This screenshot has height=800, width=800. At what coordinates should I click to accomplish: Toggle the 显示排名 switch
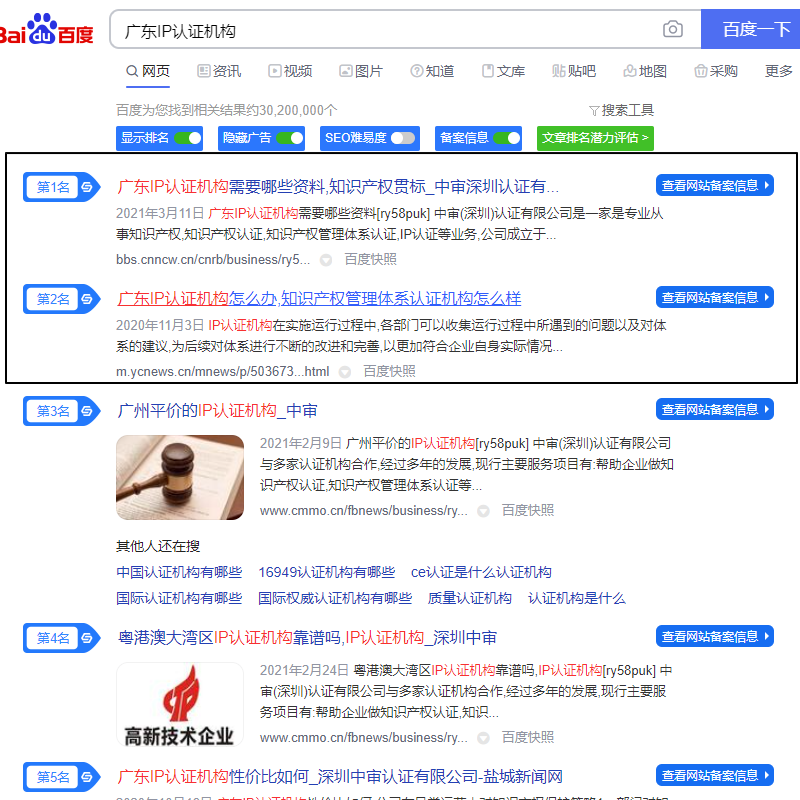[x=188, y=138]
